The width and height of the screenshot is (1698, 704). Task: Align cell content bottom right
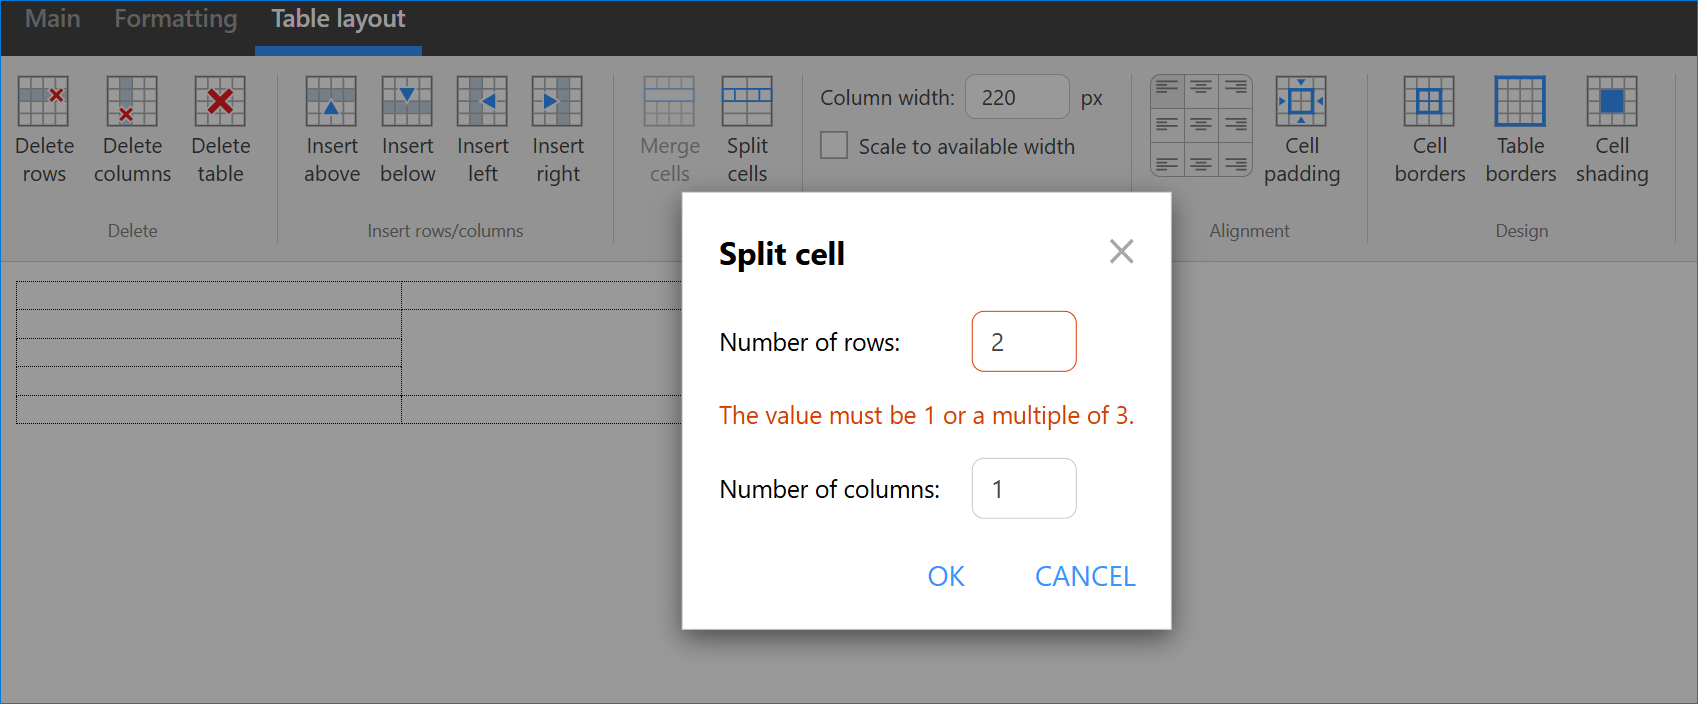1235,162
